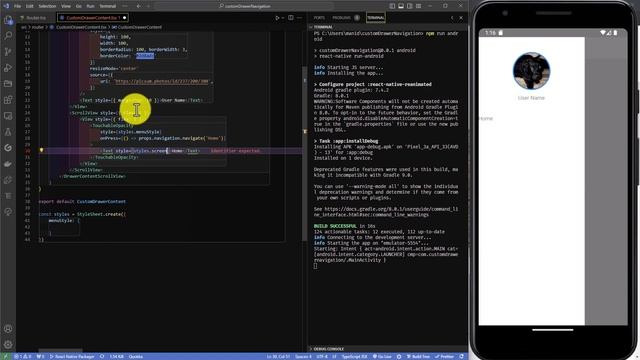Click the lightbulb quick-fix icon in editor gutter

(x=41, y=151)
